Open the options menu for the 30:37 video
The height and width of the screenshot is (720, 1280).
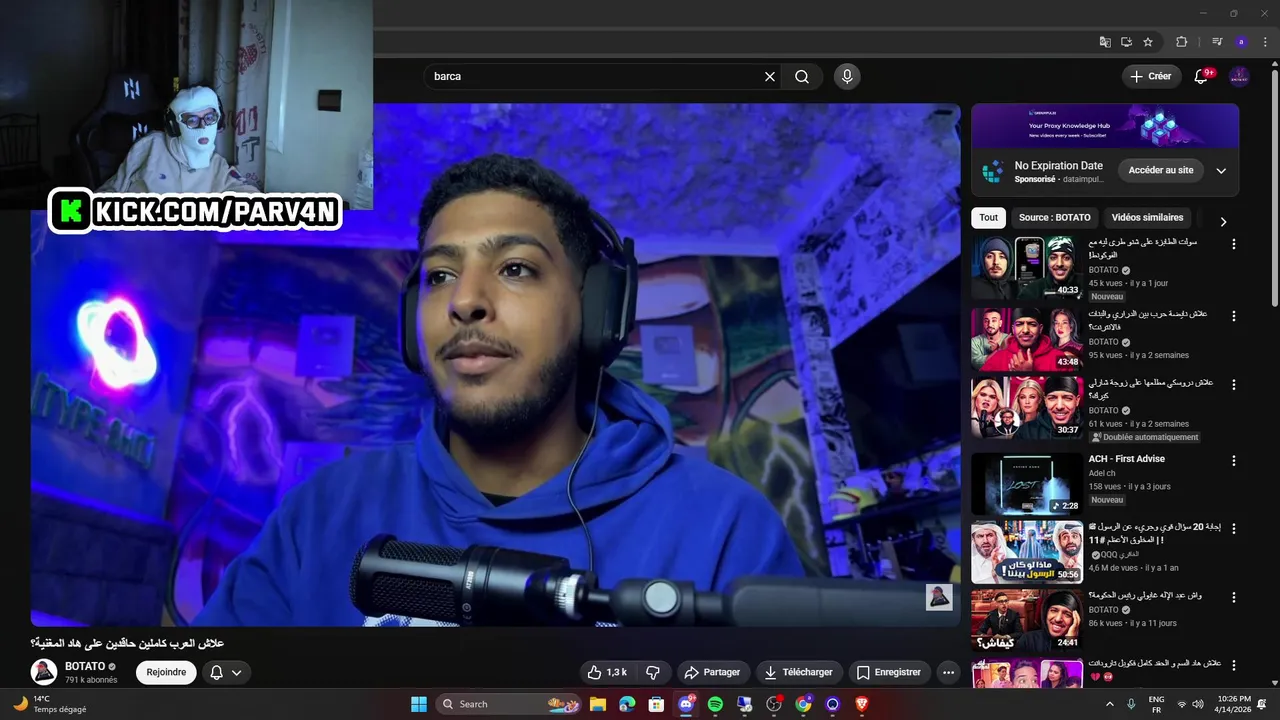[1233, 384]
